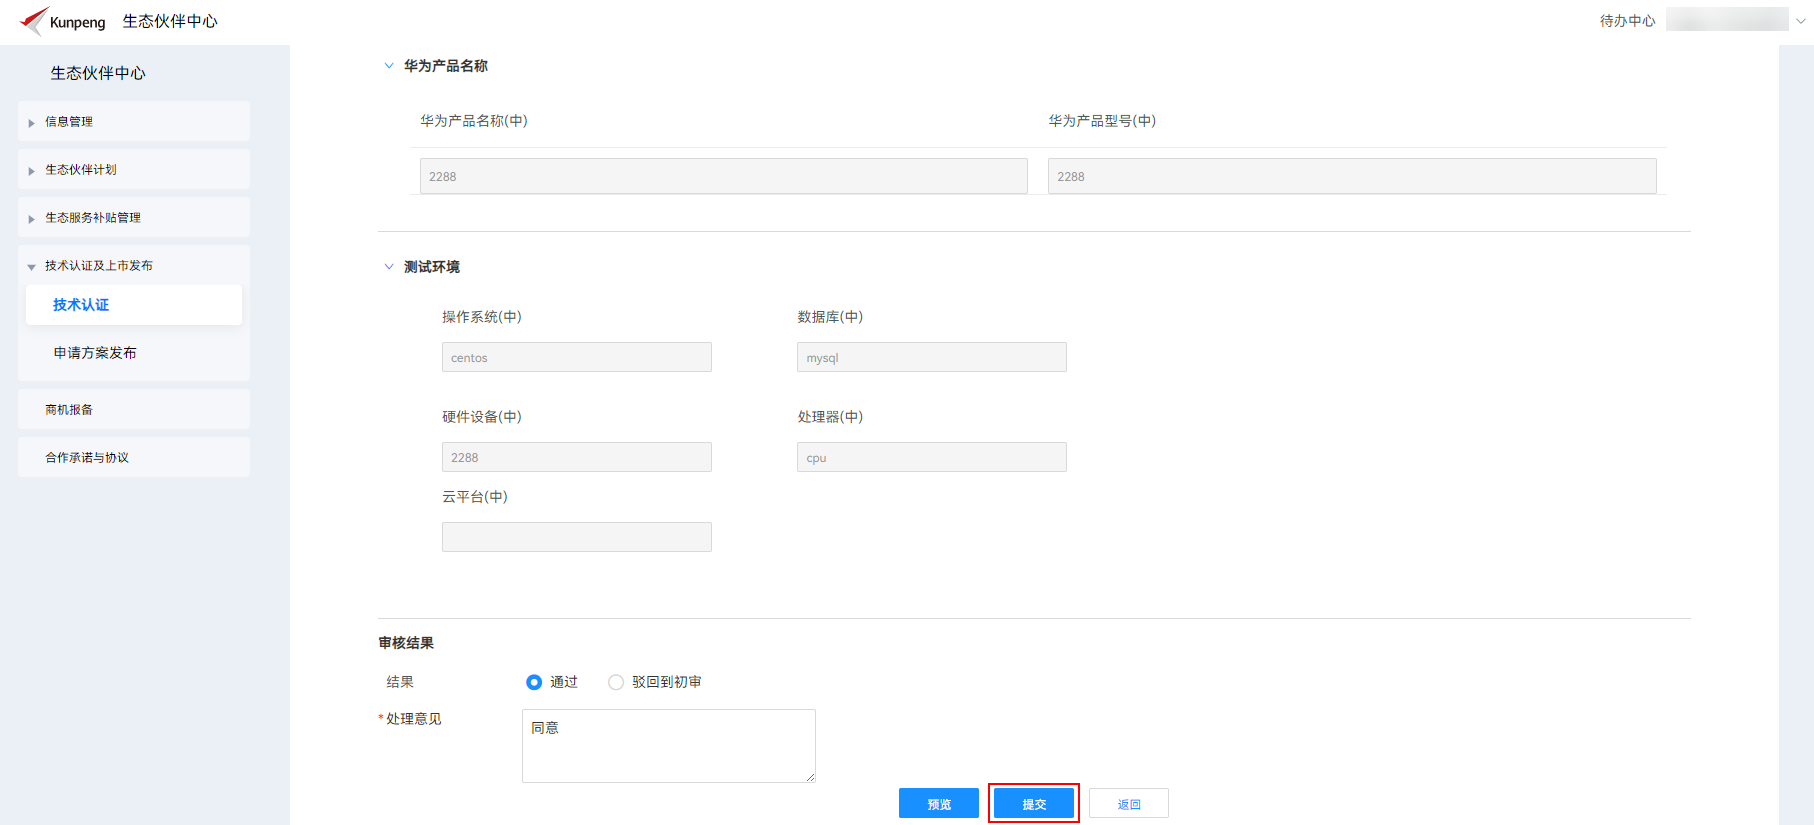Expand the 生态服务补贴管理 menu
The width and height of the screenshot is (1814, 825).
point(134,217)
